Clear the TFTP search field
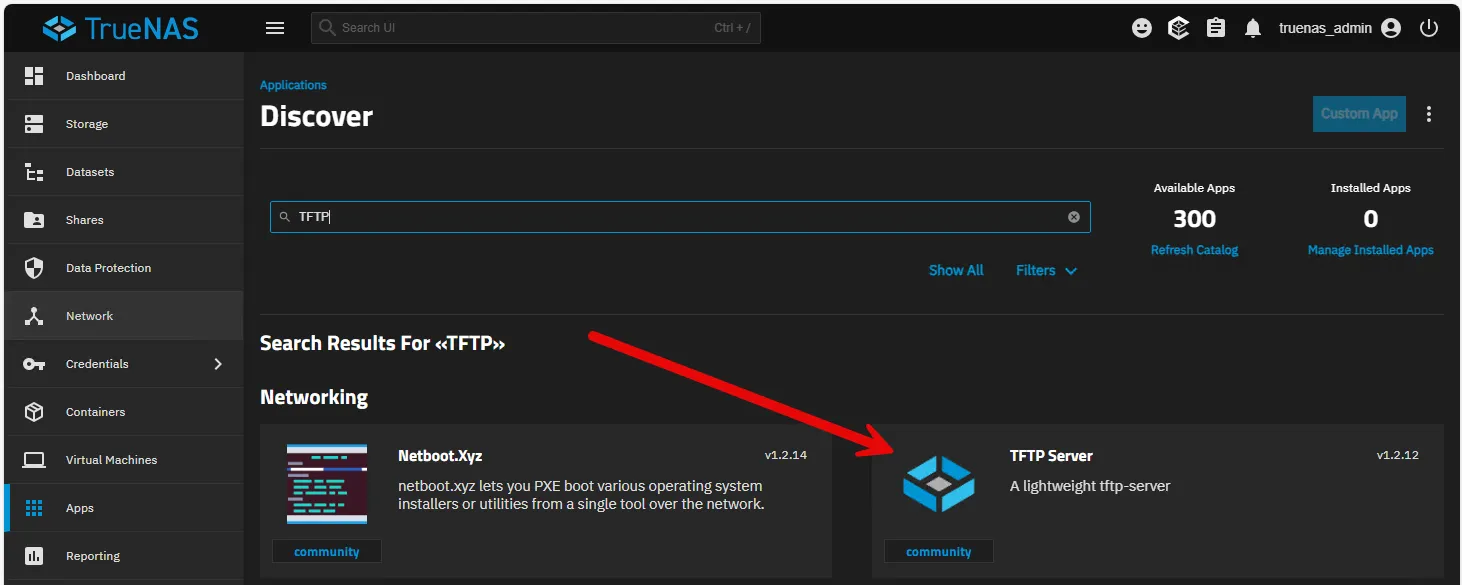 [x=1074, y=217]
